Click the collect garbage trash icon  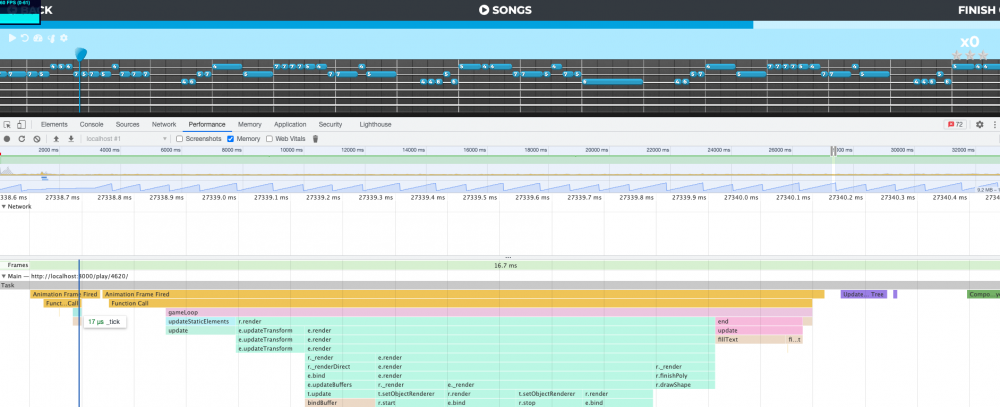point(315,138)
